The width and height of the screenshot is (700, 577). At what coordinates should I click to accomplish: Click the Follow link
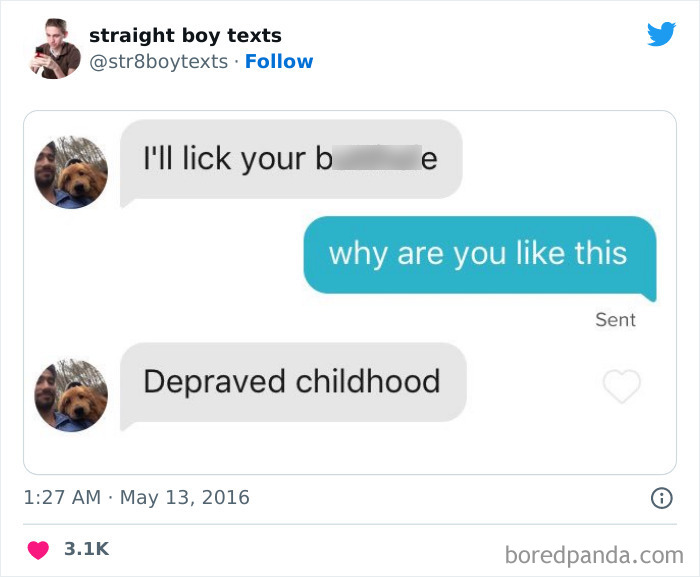click(279, 62)
